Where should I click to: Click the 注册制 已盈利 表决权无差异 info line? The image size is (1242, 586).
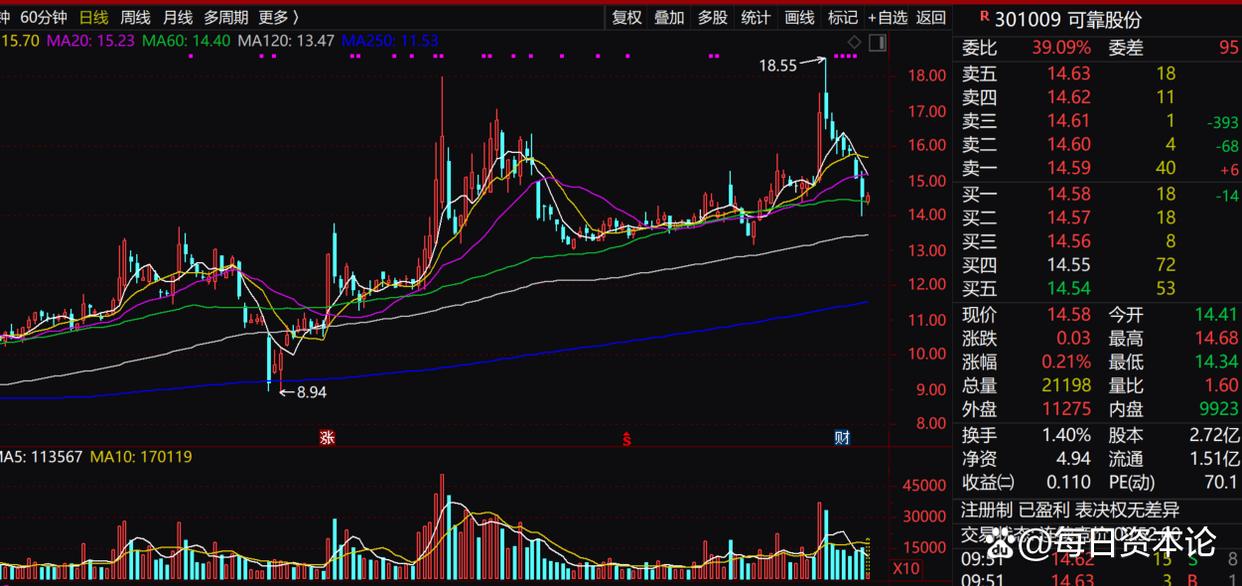(x=1071, y=510)
